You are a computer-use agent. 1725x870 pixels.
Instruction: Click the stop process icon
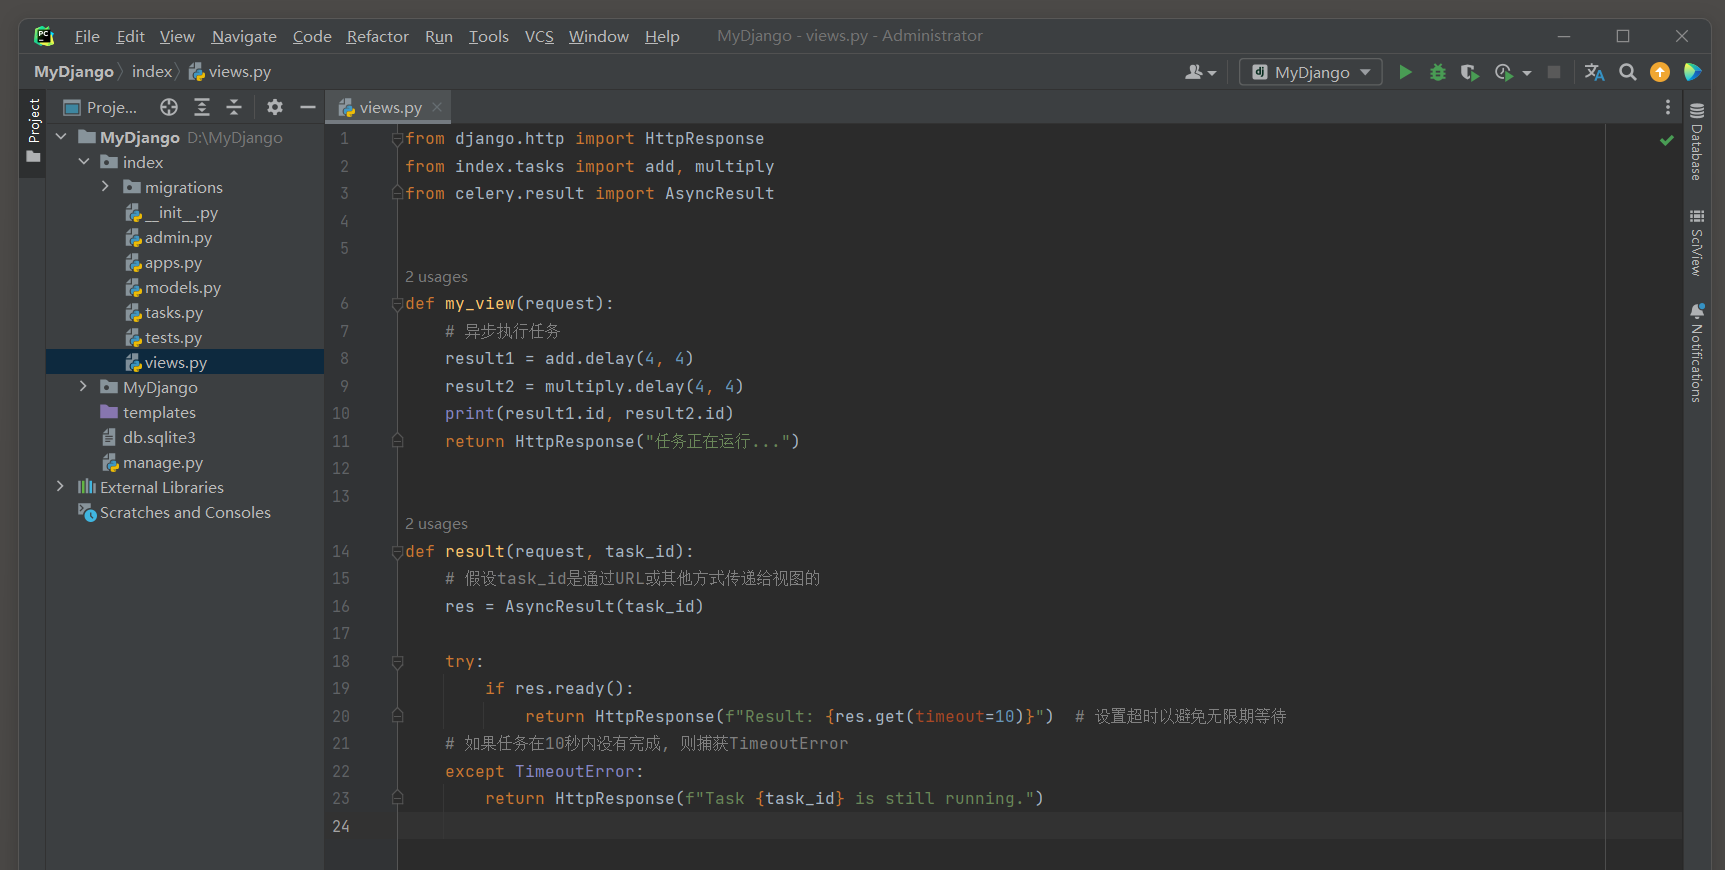point(1554,72)
